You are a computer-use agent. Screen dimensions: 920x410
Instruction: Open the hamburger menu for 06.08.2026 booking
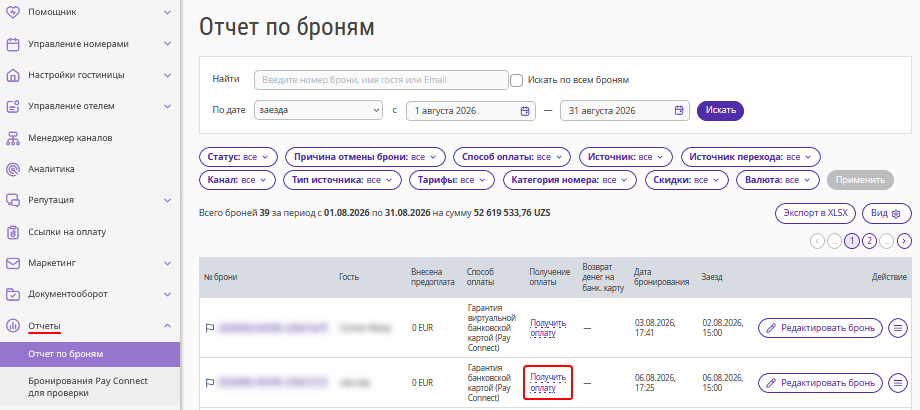tap(897, 382)
